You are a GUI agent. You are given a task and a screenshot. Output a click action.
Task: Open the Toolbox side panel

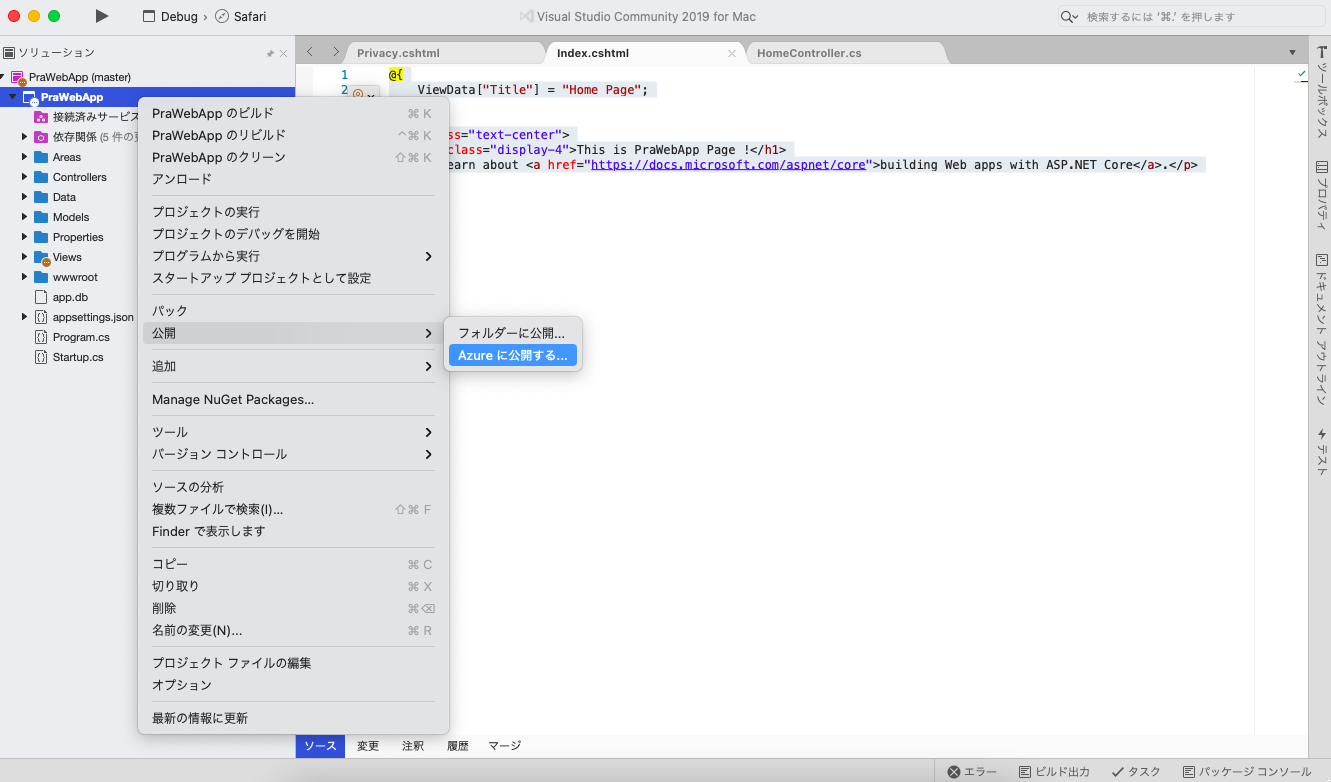[1321, 92]
